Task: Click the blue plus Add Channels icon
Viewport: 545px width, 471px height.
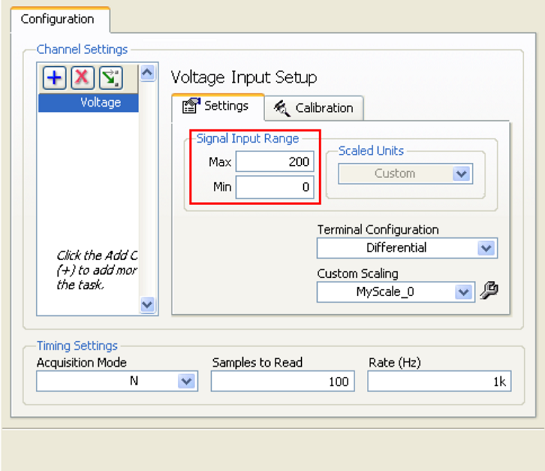Action: pyautogui.click(x=55, y=78)
